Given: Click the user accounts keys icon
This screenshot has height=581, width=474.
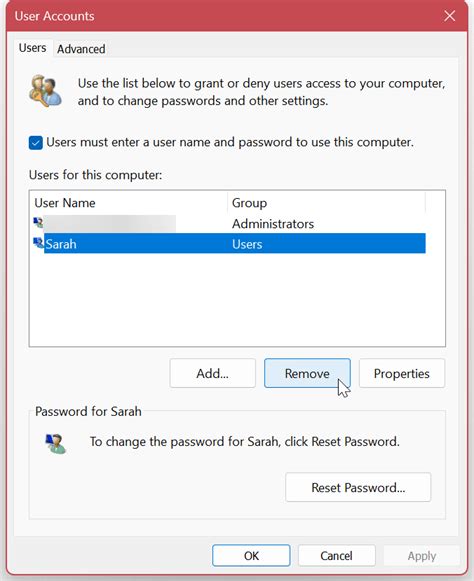Looking at the screenshot, I should [46, 91].
